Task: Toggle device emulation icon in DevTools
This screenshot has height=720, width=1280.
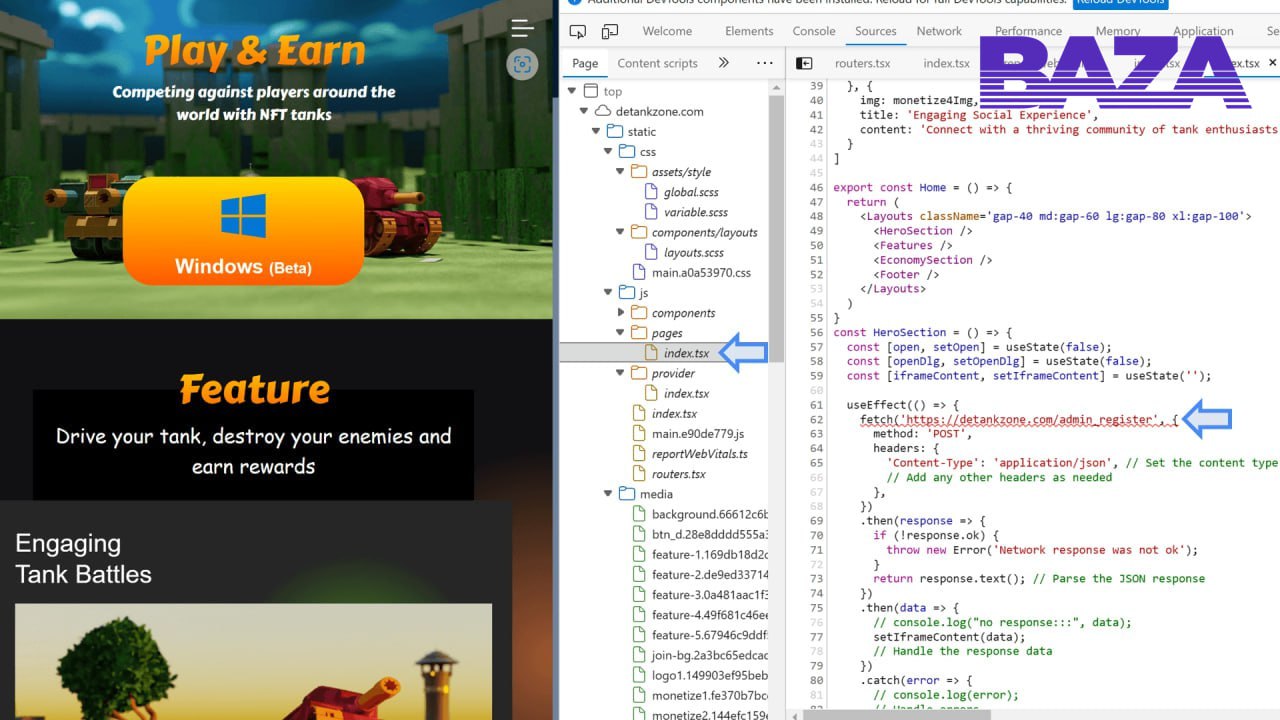Action: click(609, 32)
